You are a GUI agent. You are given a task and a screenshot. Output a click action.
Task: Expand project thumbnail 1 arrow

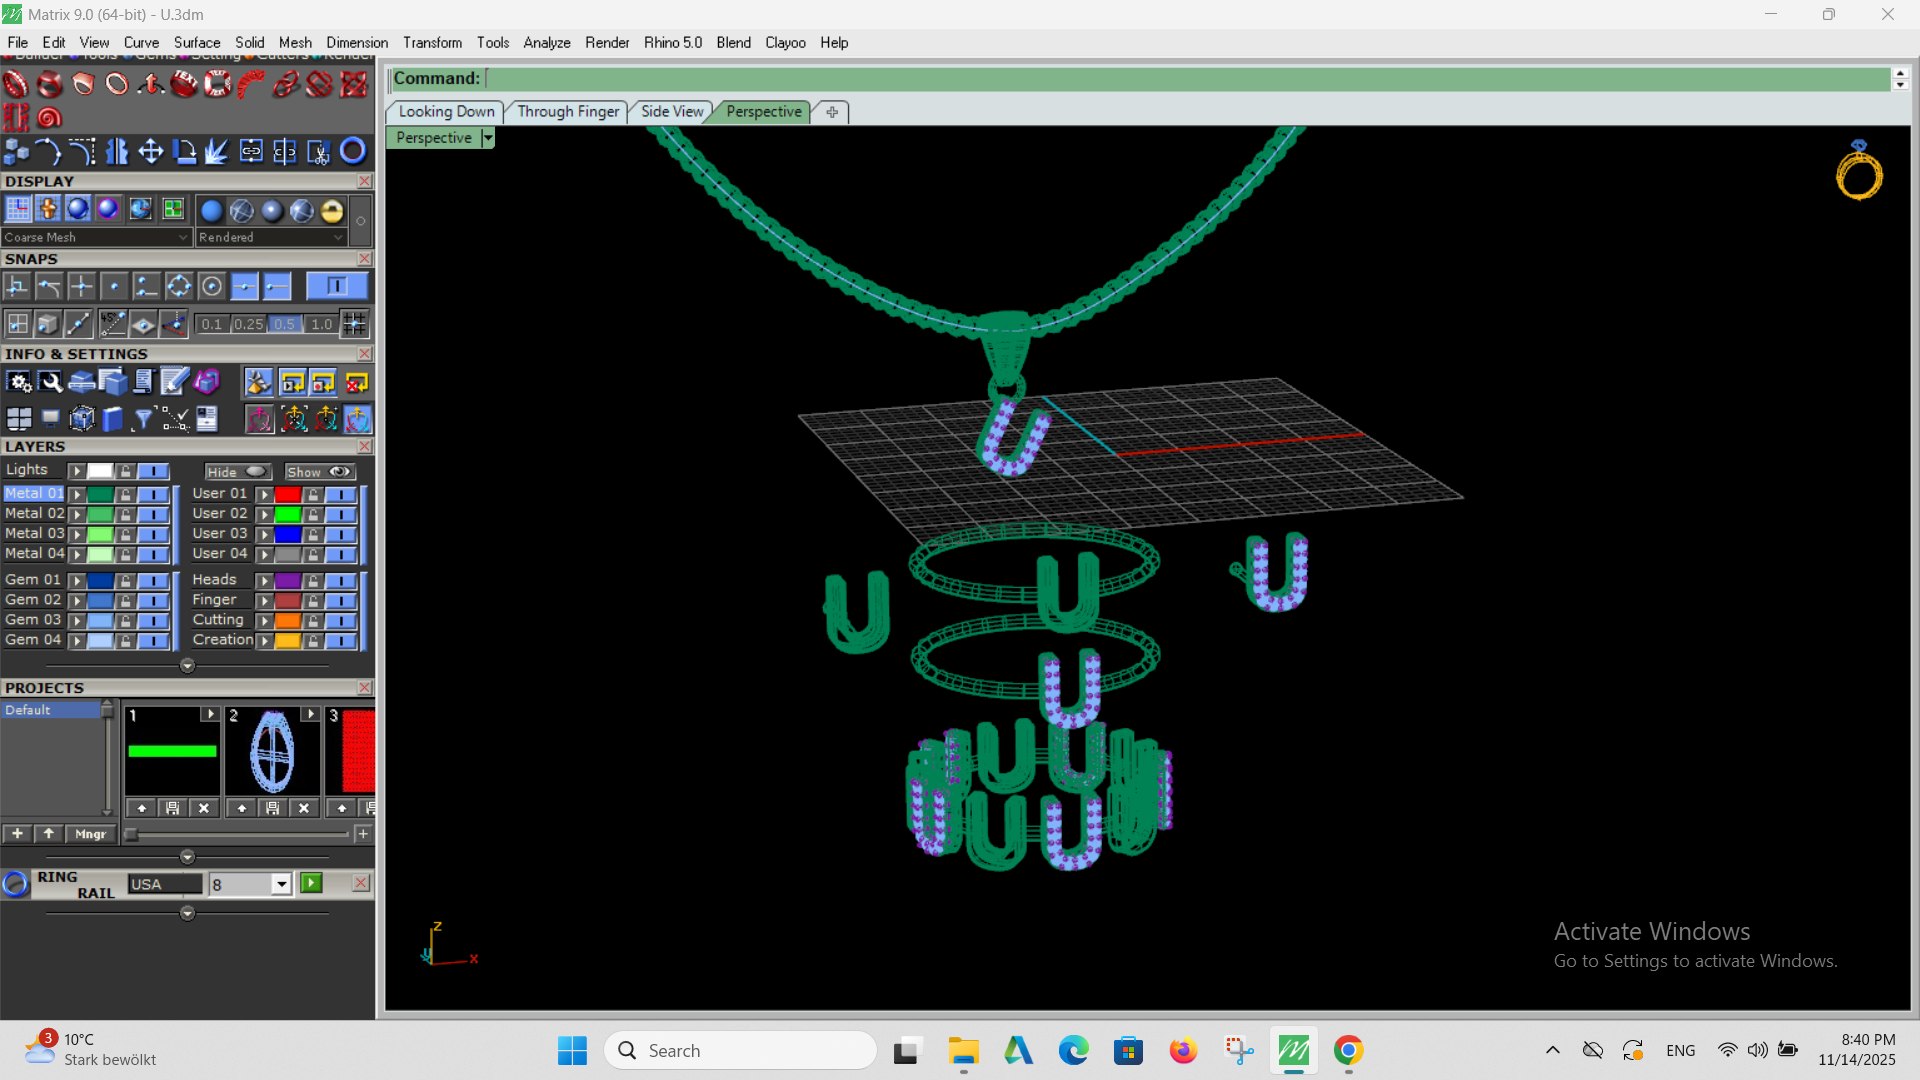209,714
